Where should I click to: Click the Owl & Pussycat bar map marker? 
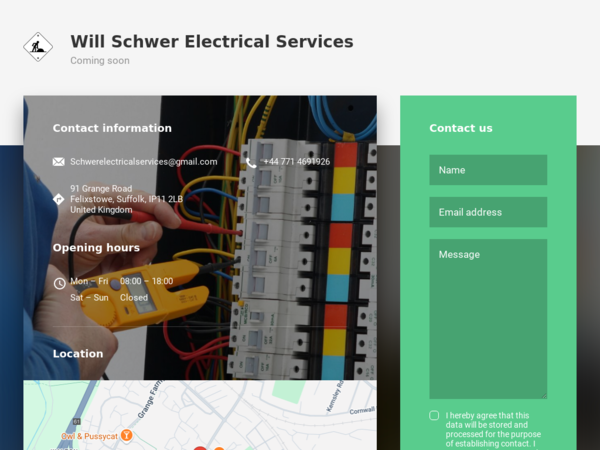coord(126,435)
